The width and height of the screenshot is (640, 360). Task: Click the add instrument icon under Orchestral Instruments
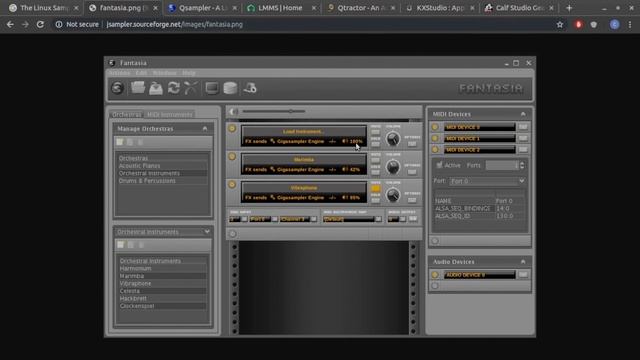coord(120,245)
